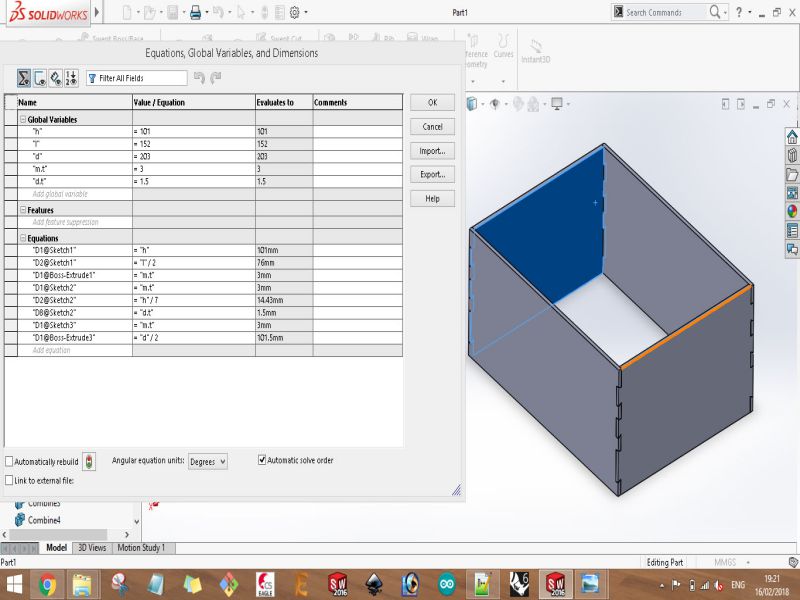Open Arduino from the taskbar
The image size is (800, 600).
446,584
